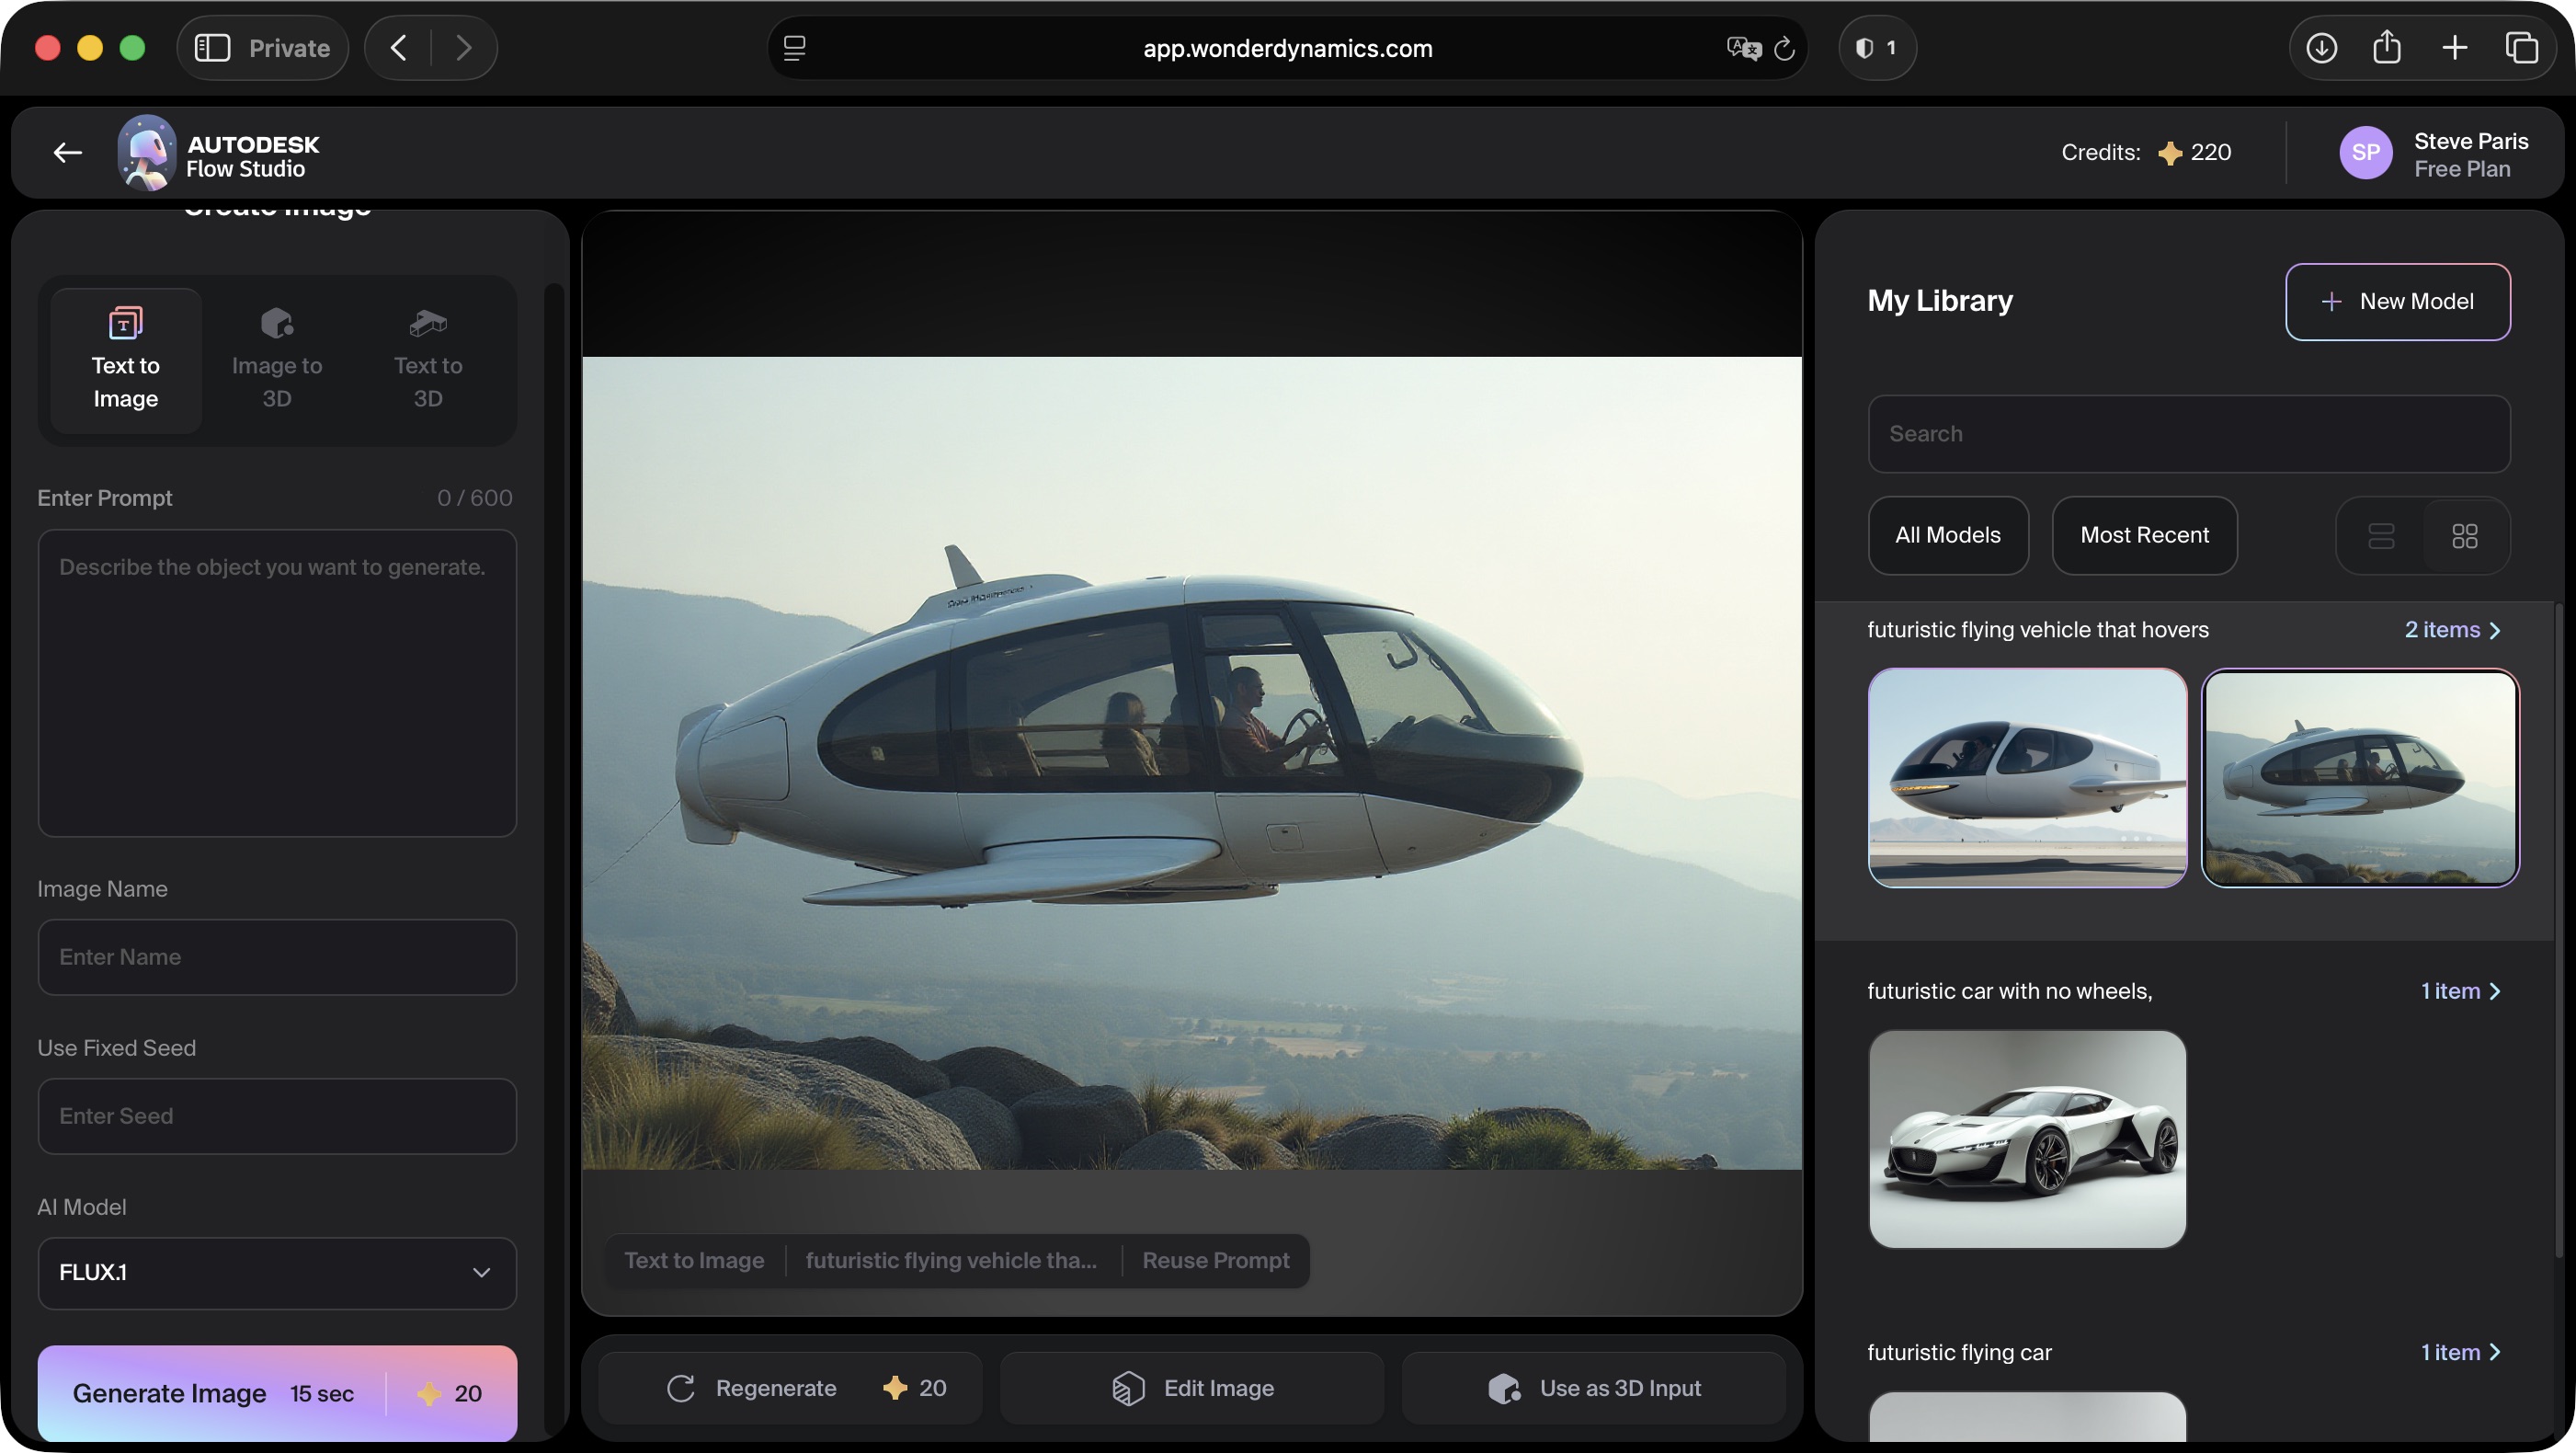
Task: Click the New Model button
Action: [2397, 301]
